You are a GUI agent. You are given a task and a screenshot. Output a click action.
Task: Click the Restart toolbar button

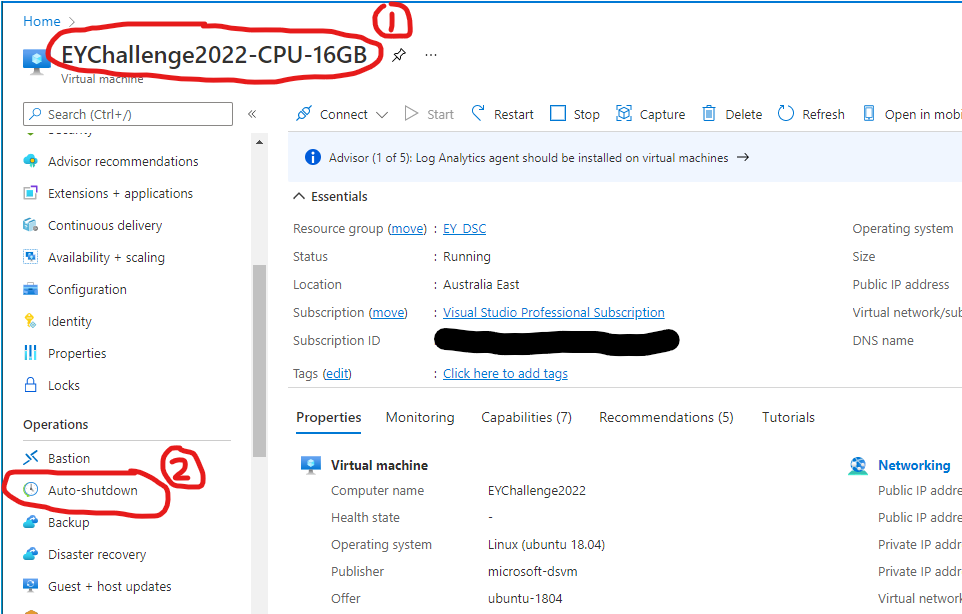point(502,114)
